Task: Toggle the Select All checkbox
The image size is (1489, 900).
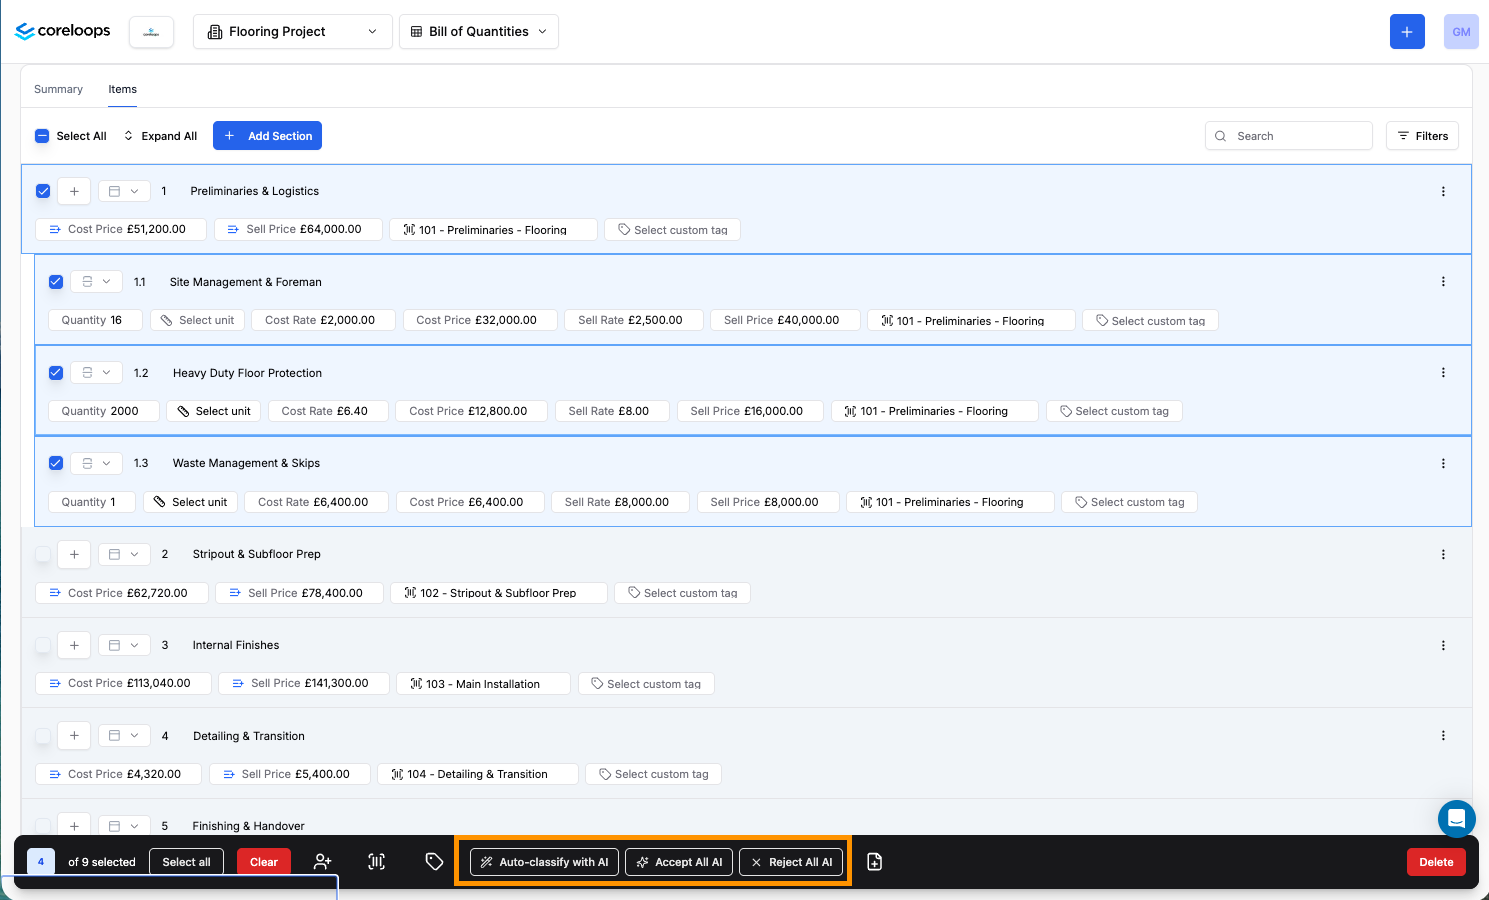Action: [x=42, y=136]
